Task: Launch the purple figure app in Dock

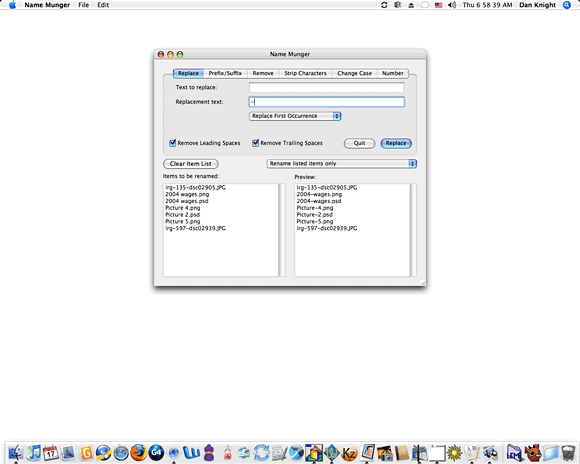Action: pyautogui.click(x=209, y=453)
